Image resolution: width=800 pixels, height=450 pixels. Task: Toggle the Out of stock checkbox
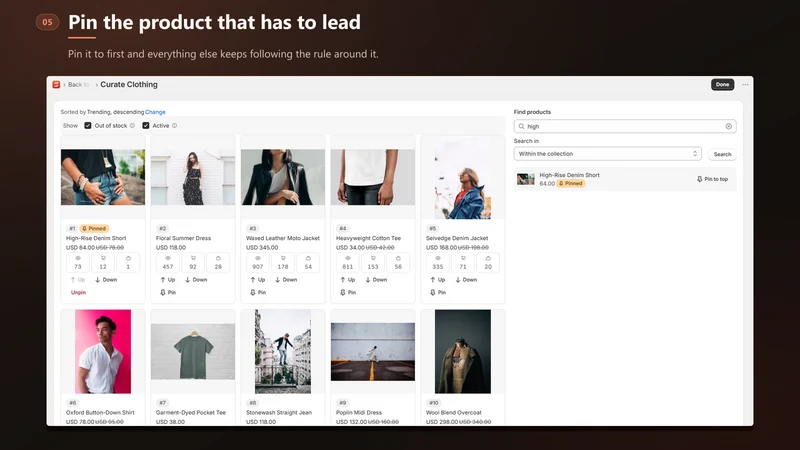pos(88,126)
